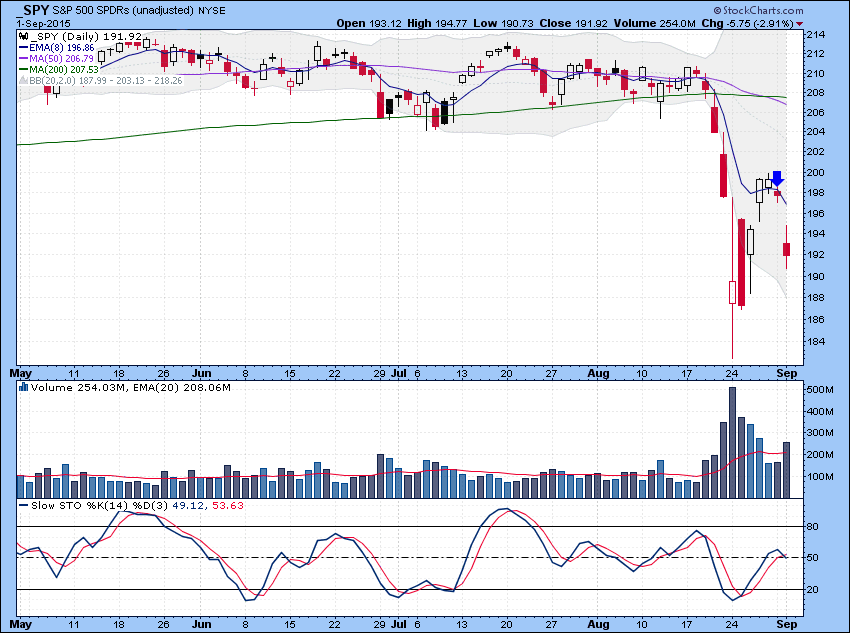Click the 'Low 190.73' value
The height and width of the screenshot is (633, 850).
tap(504, 23)
